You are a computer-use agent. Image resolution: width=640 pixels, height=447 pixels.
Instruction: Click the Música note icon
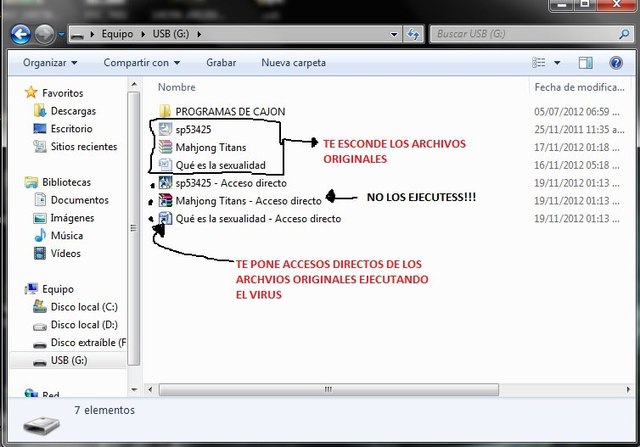pyautogui.click(x=40, y=236)
